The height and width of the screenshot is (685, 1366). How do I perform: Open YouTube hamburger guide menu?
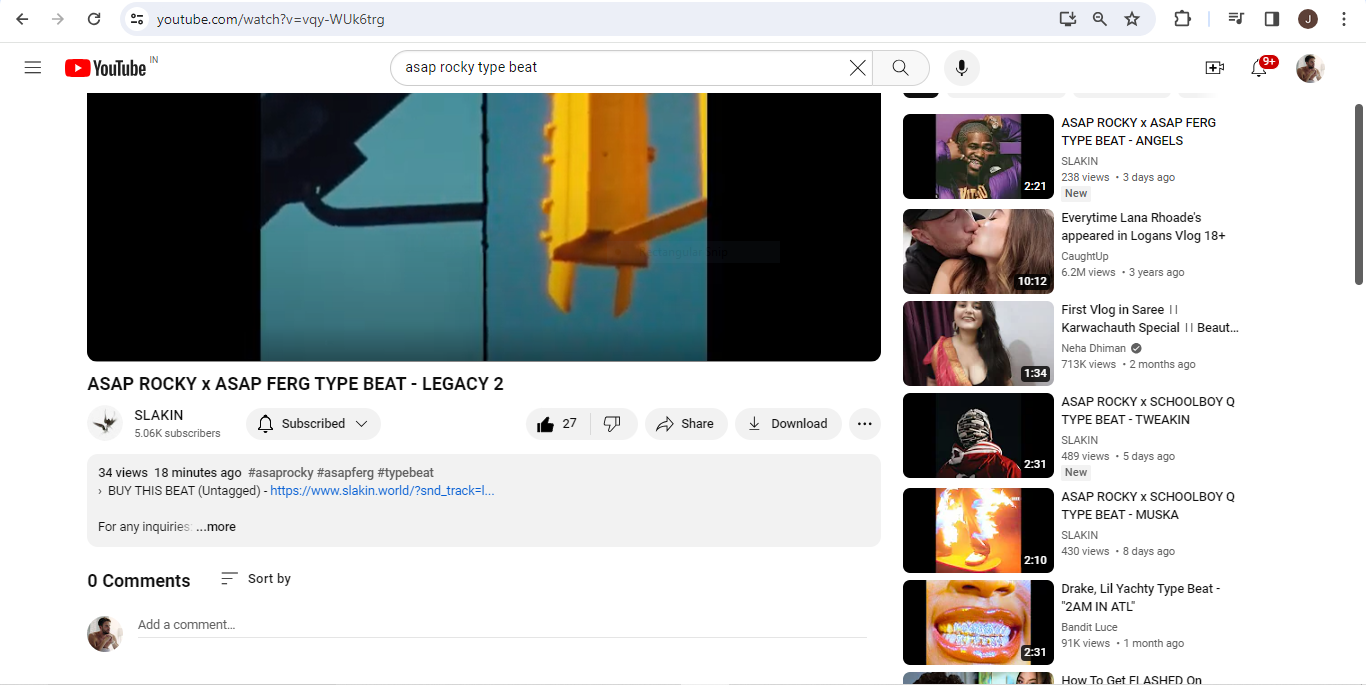(33, 67)
